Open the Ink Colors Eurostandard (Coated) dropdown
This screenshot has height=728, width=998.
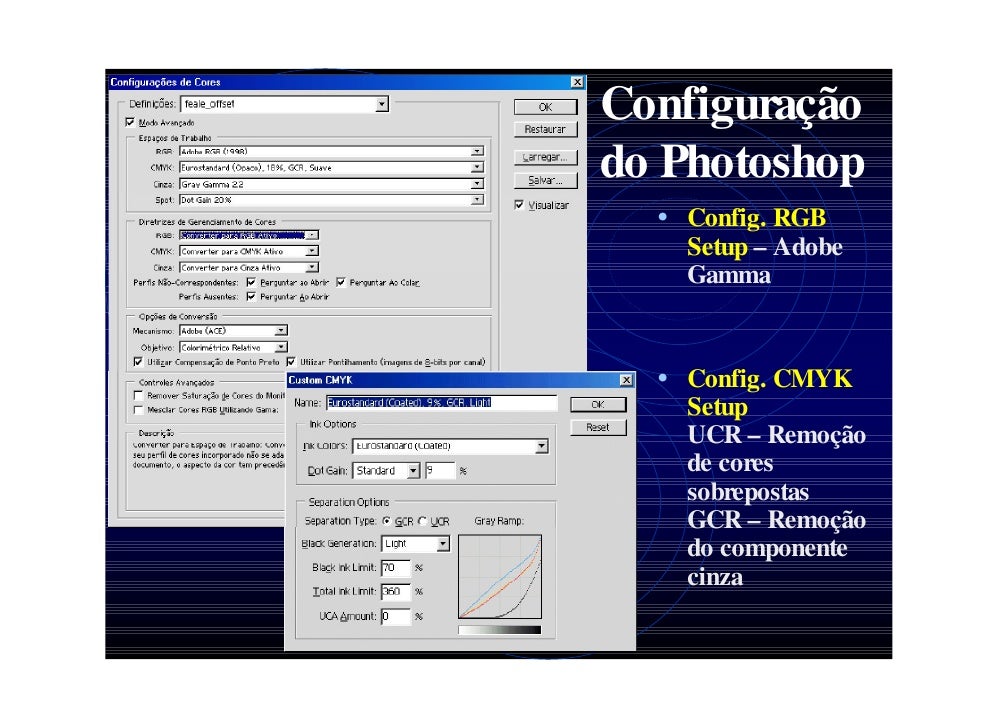pos(451,446)
